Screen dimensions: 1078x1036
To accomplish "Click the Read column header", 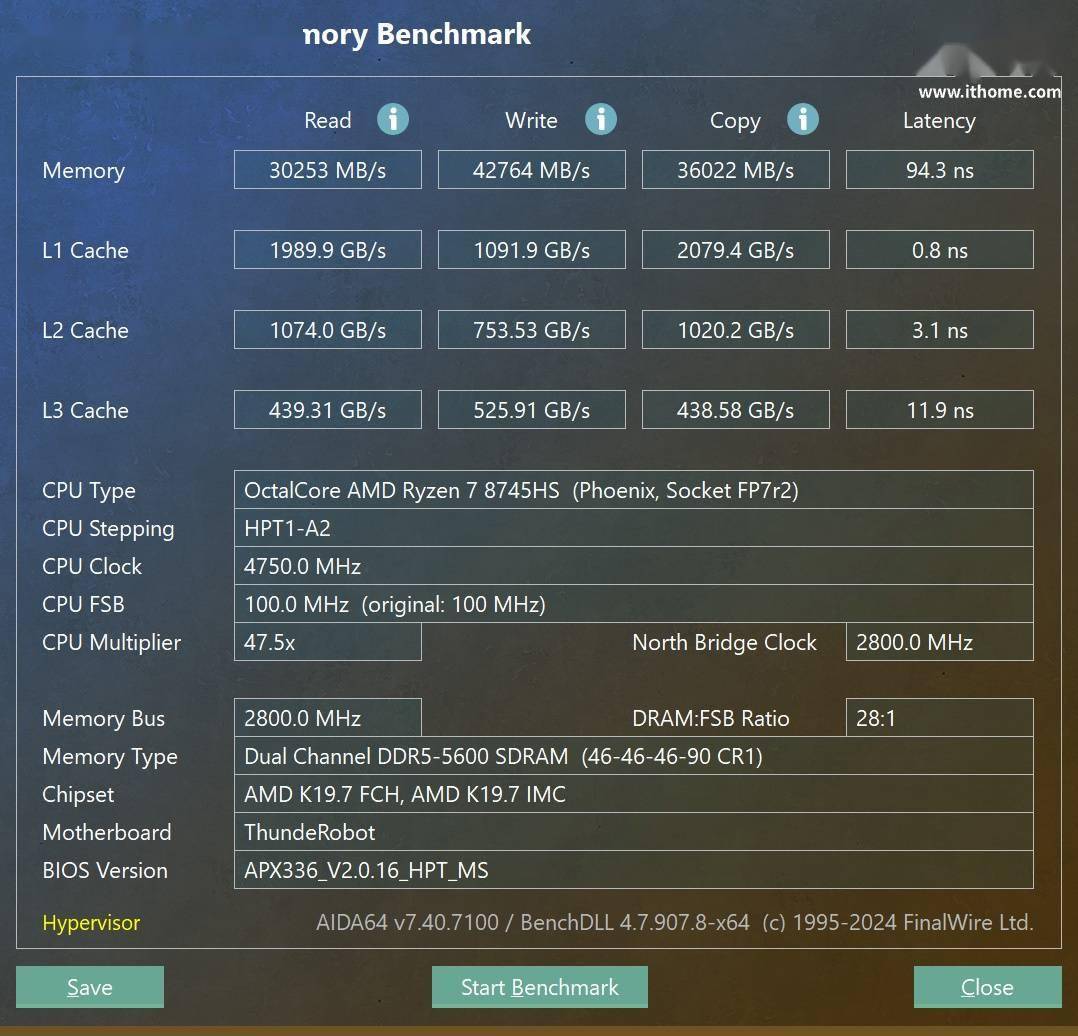I will [328, 120].
